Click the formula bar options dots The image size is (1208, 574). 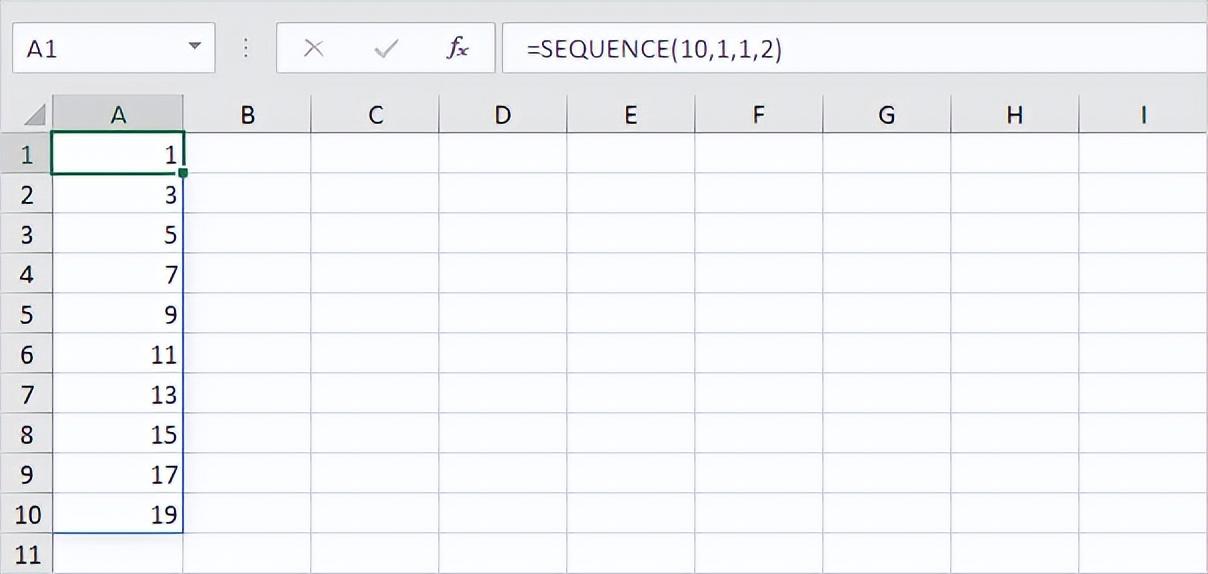(x=246, y=48)
